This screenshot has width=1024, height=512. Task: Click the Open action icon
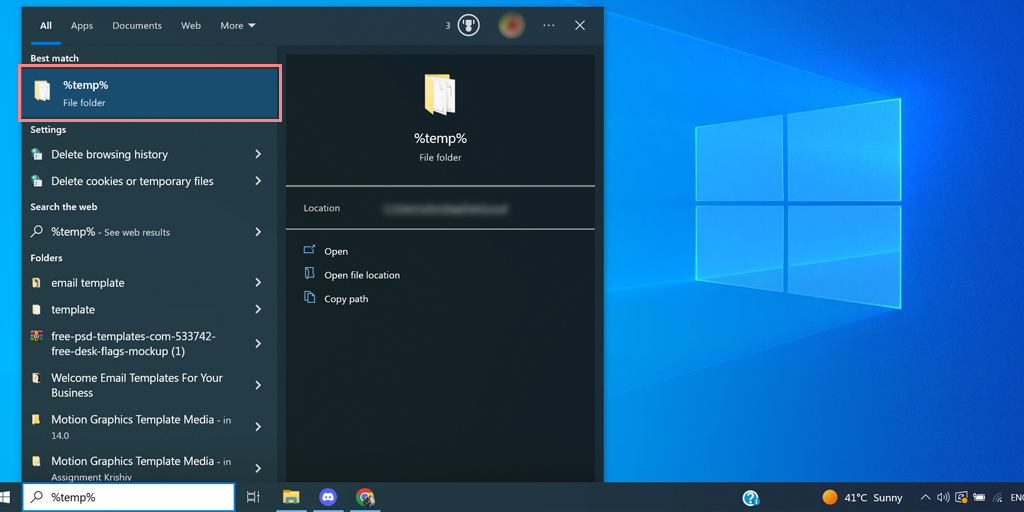pos(310,250)
